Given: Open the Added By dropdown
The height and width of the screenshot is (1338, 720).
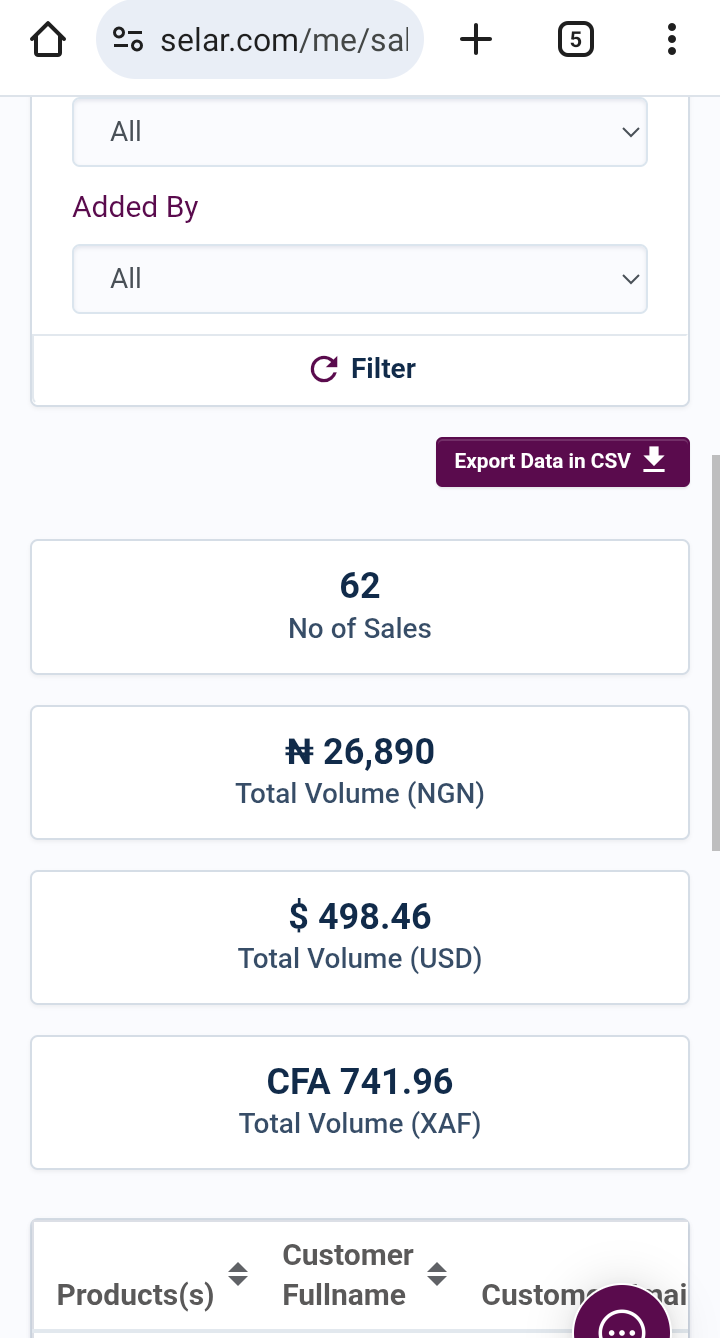Looking at the screenshot, I should [x=360, y=279].
